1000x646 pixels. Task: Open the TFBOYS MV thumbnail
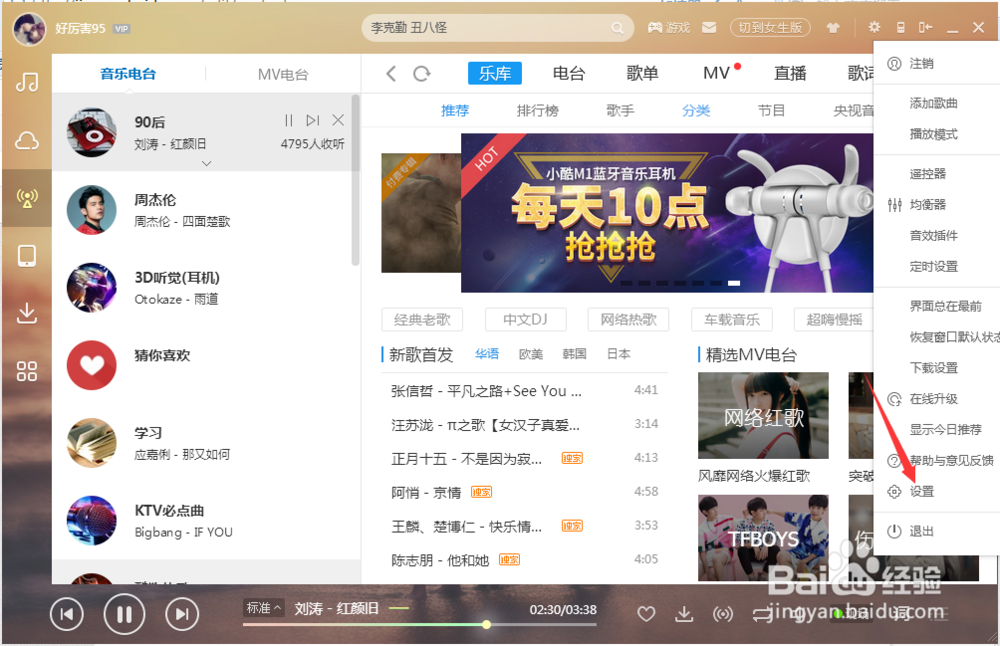tap(763, 538)
